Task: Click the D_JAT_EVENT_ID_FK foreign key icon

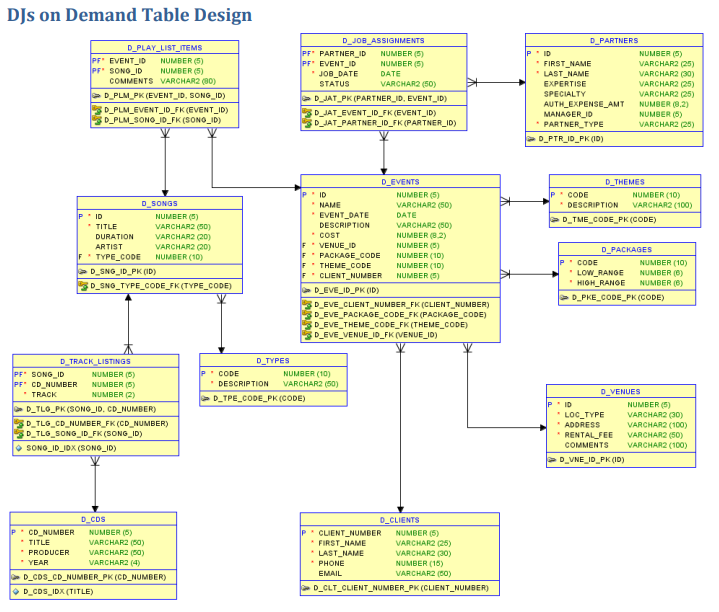Action: click(x=307, y=113)
